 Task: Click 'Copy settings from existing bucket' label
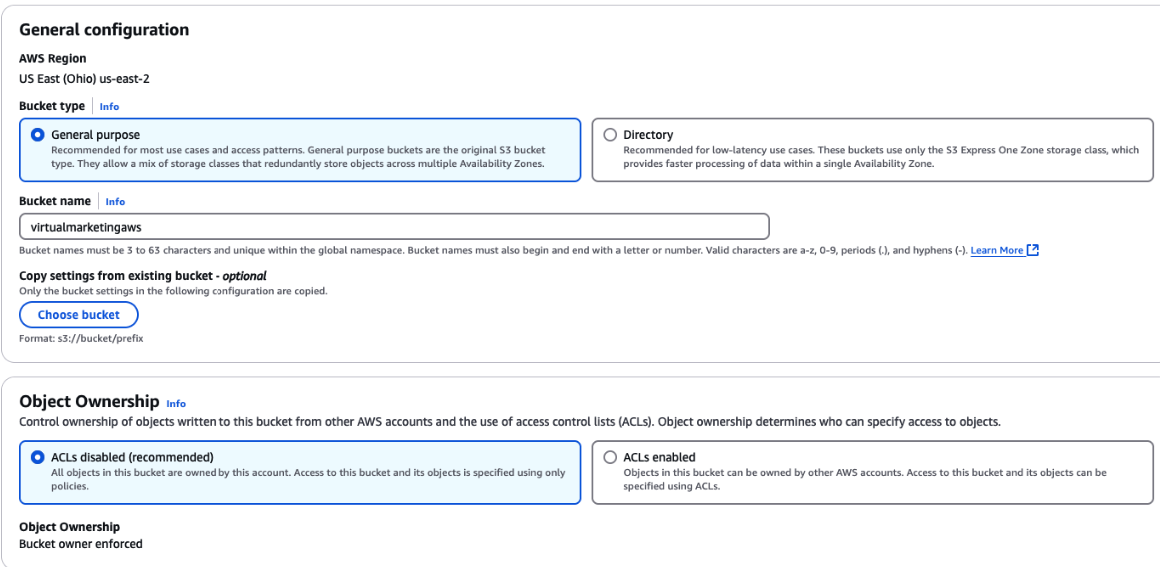[143, 276]
